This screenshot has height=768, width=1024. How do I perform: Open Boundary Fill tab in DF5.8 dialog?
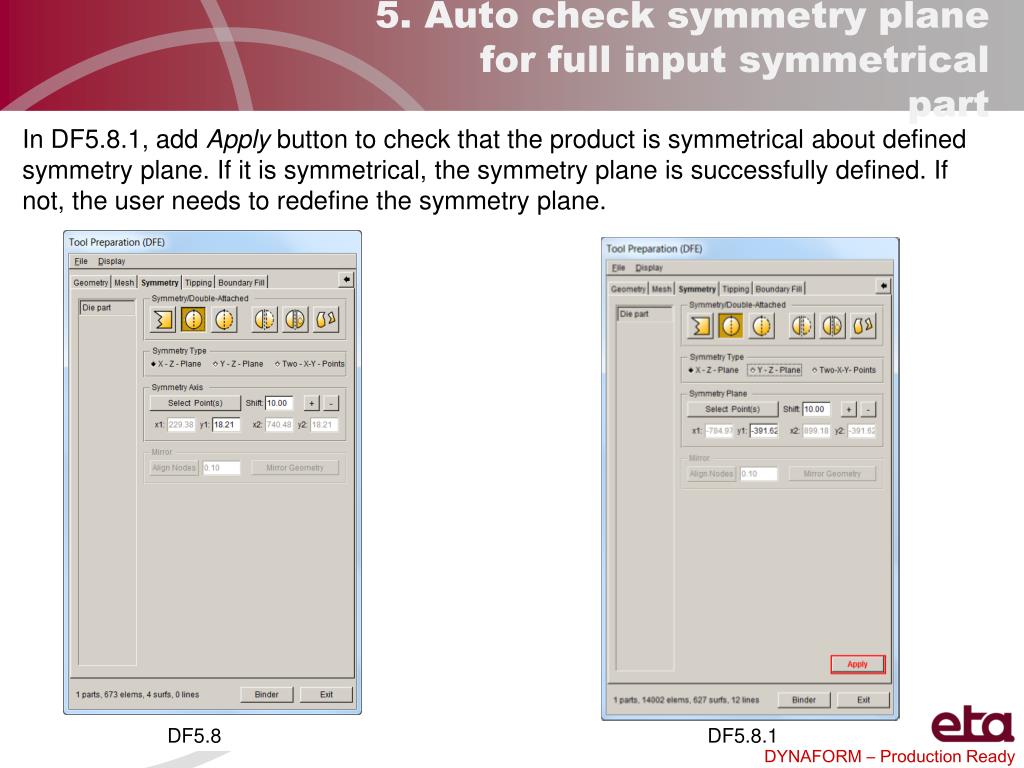[x=241, y=283]
